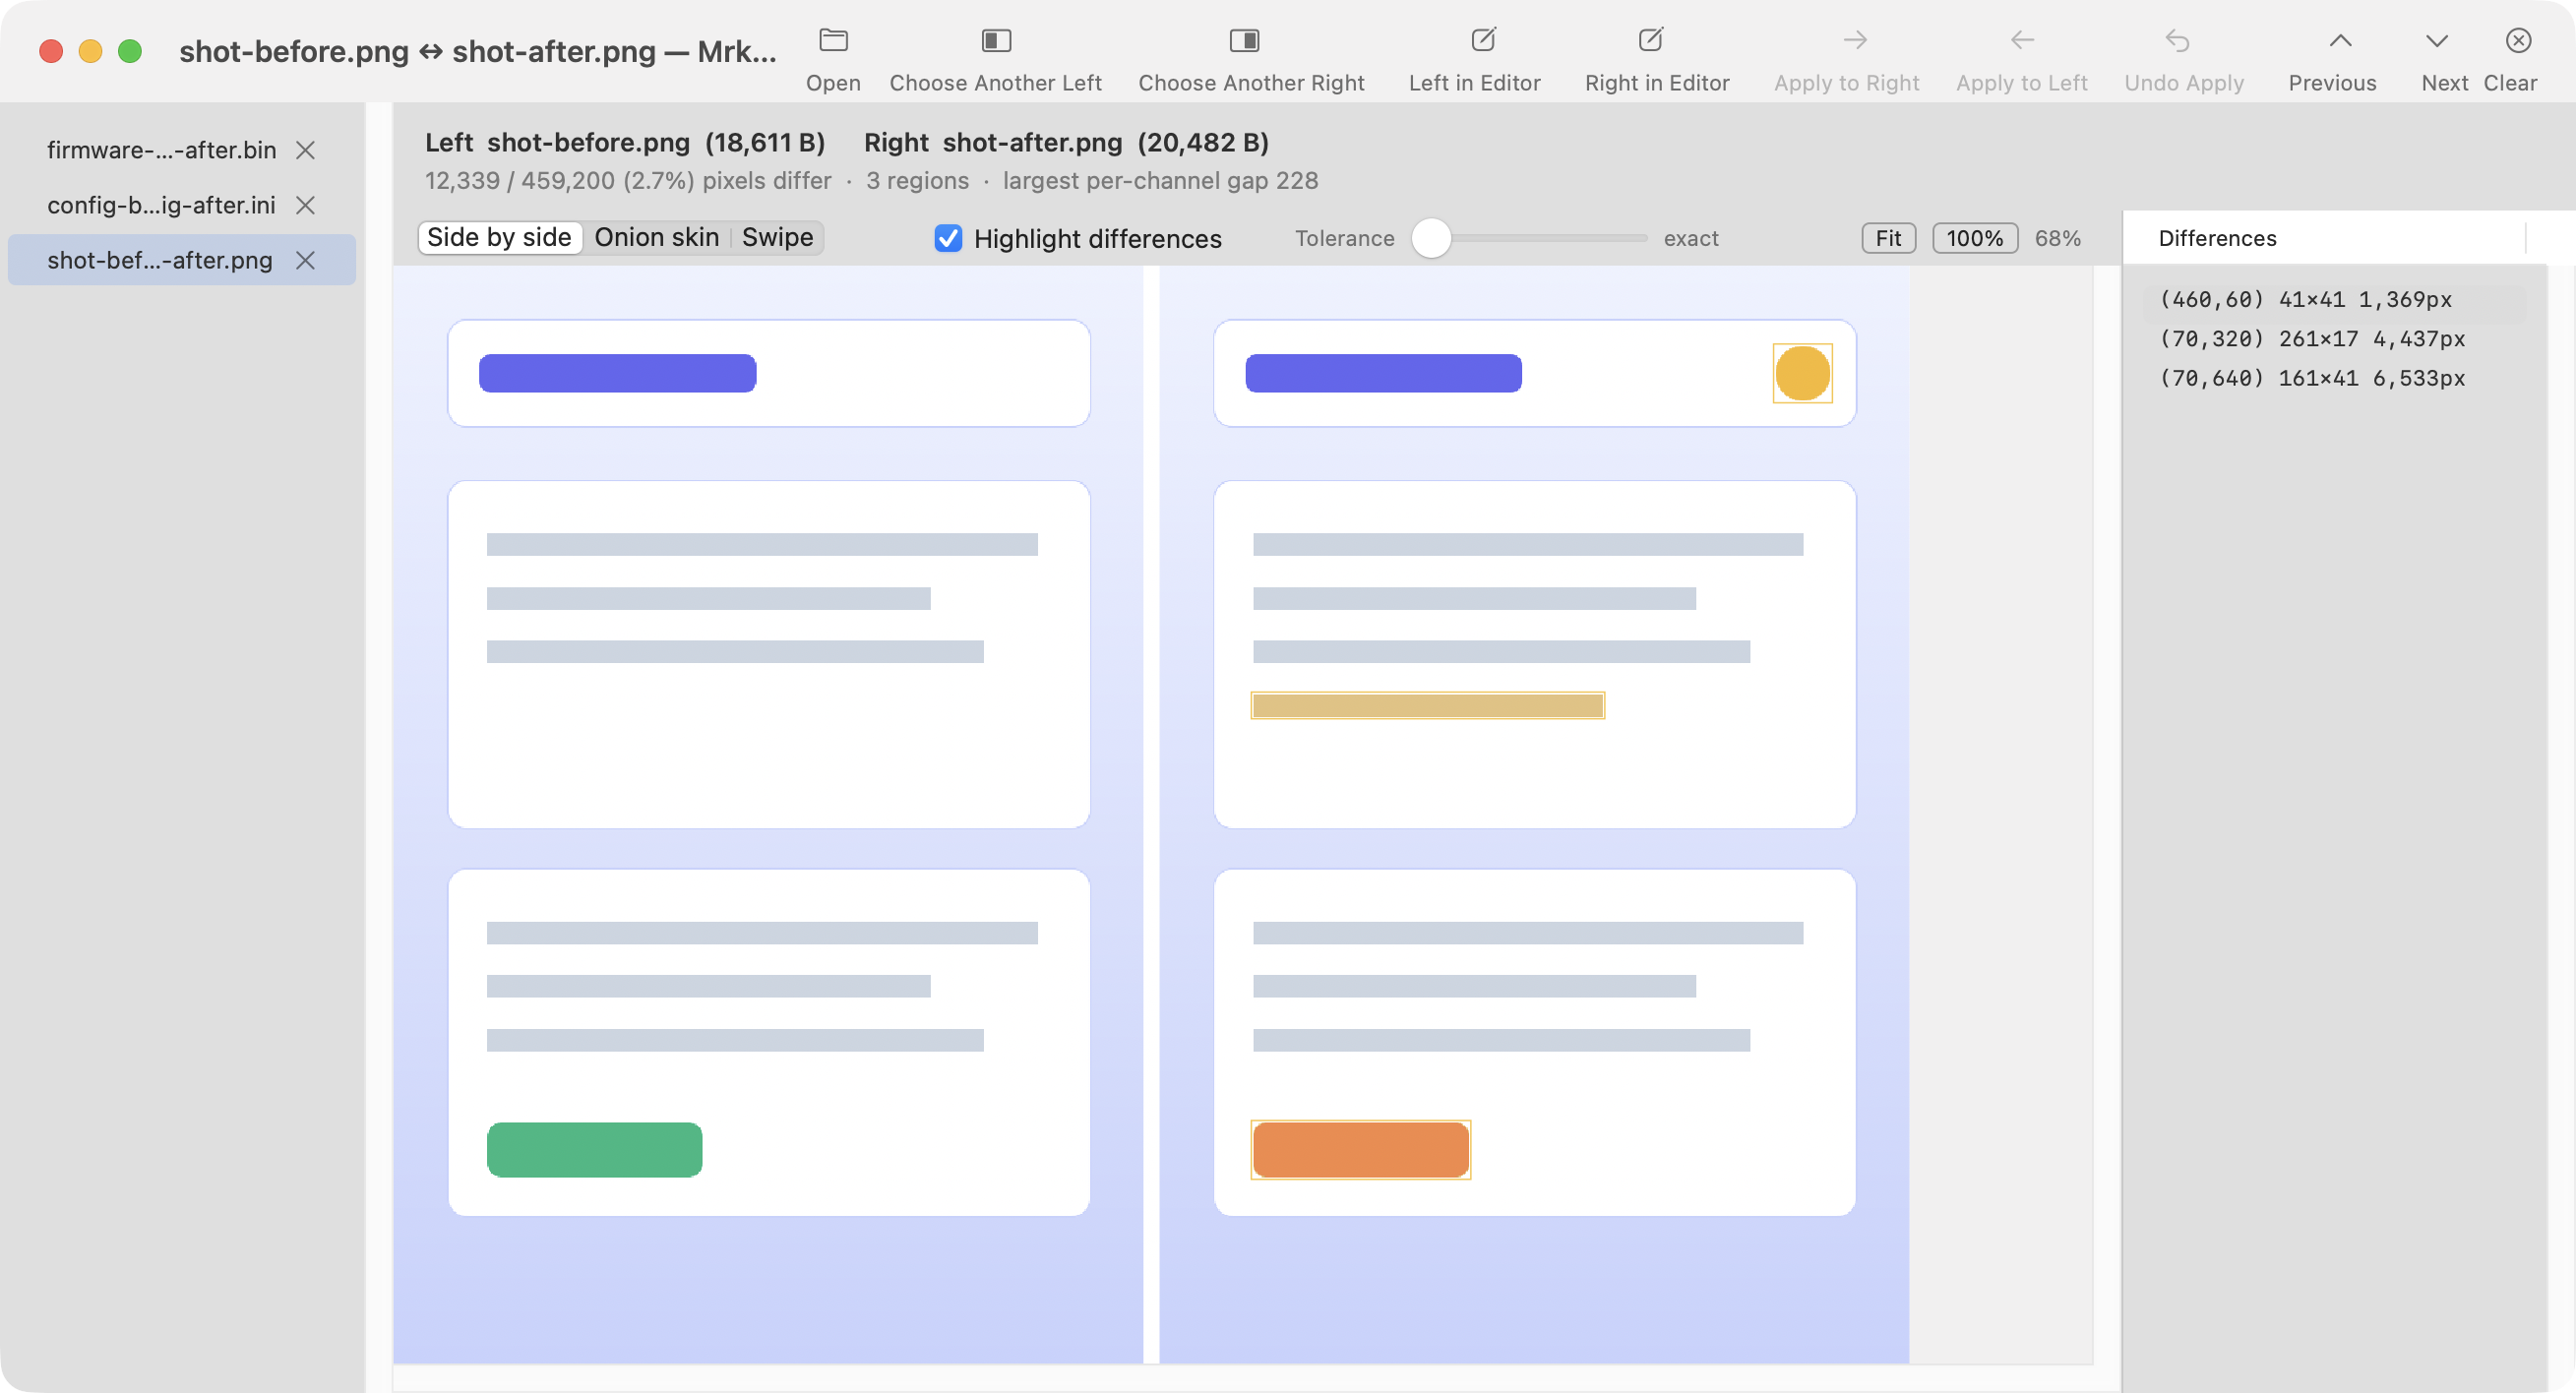Apply to Left arrow
The height and width of the screenshot is (1393, 2576).
pos(2022,41)
